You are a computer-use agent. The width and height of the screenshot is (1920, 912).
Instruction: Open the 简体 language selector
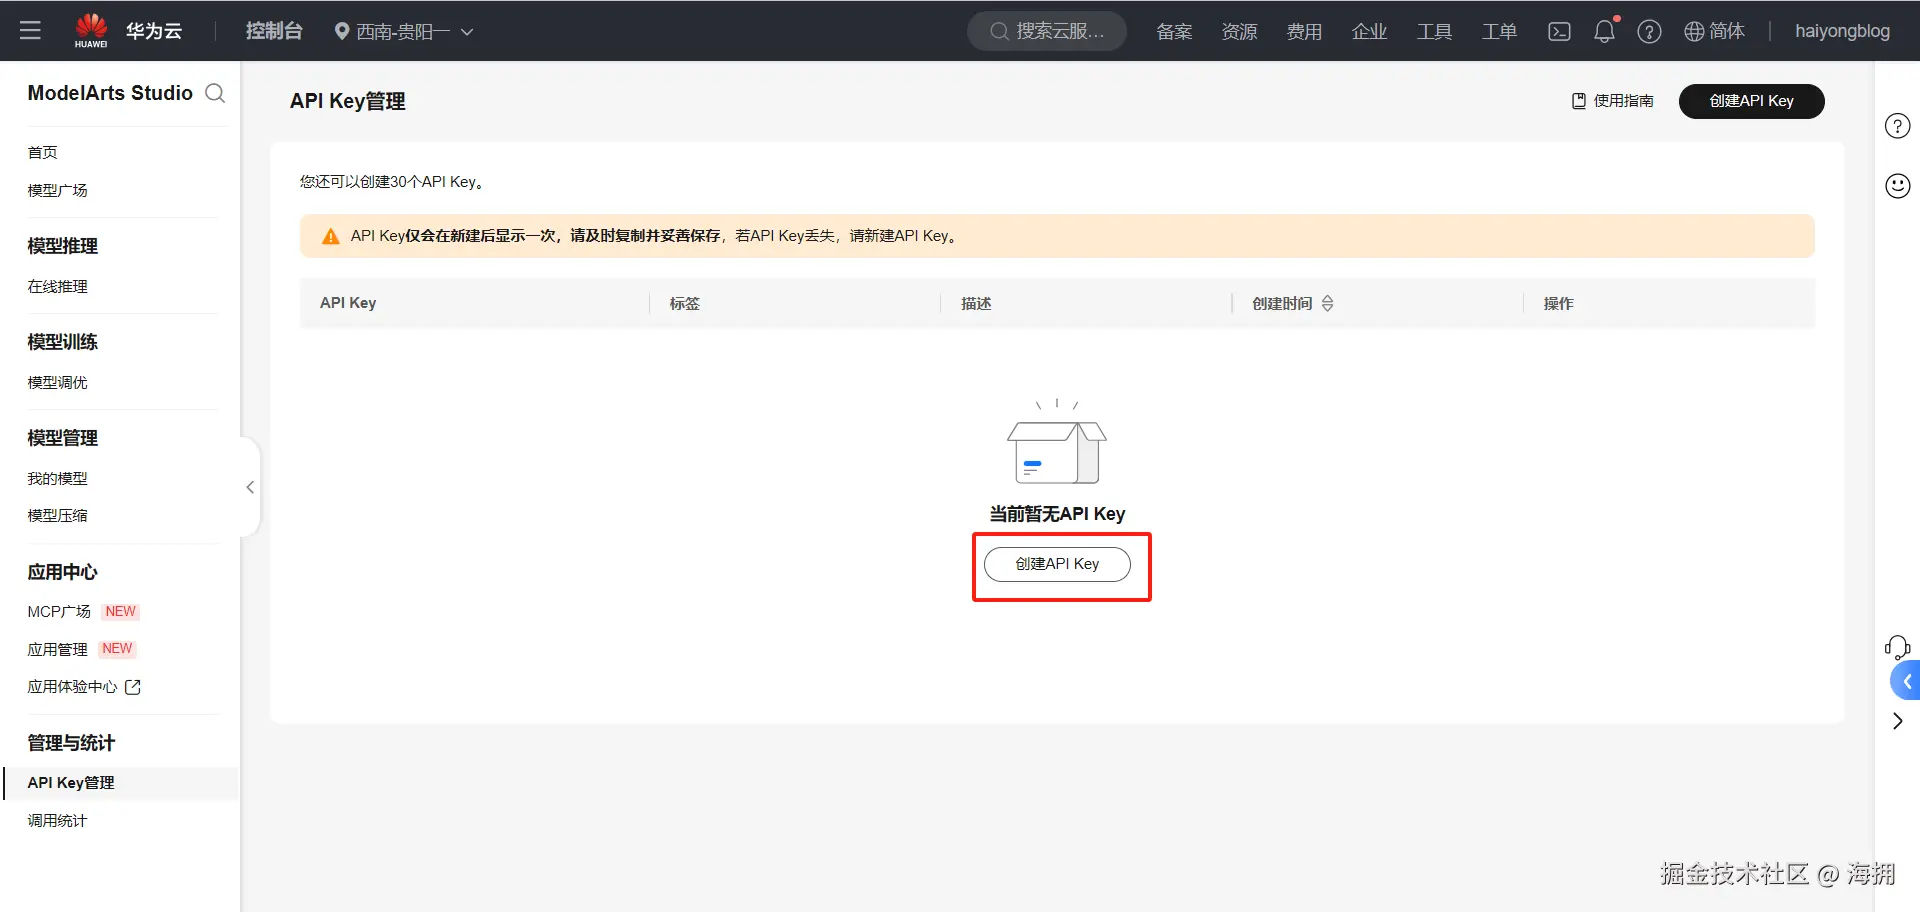[1714, 32]
